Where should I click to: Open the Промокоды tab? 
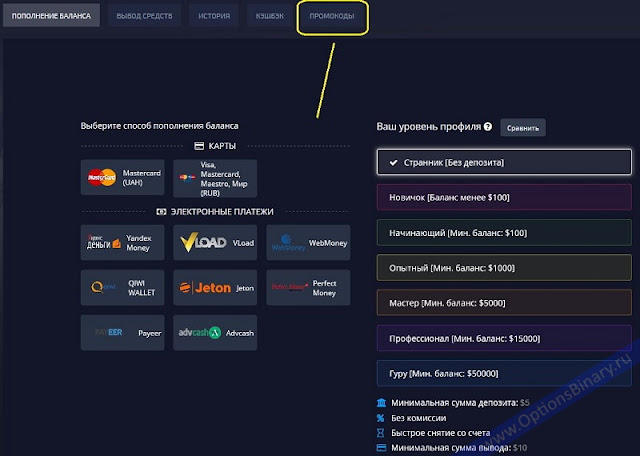tap(332, 16)
